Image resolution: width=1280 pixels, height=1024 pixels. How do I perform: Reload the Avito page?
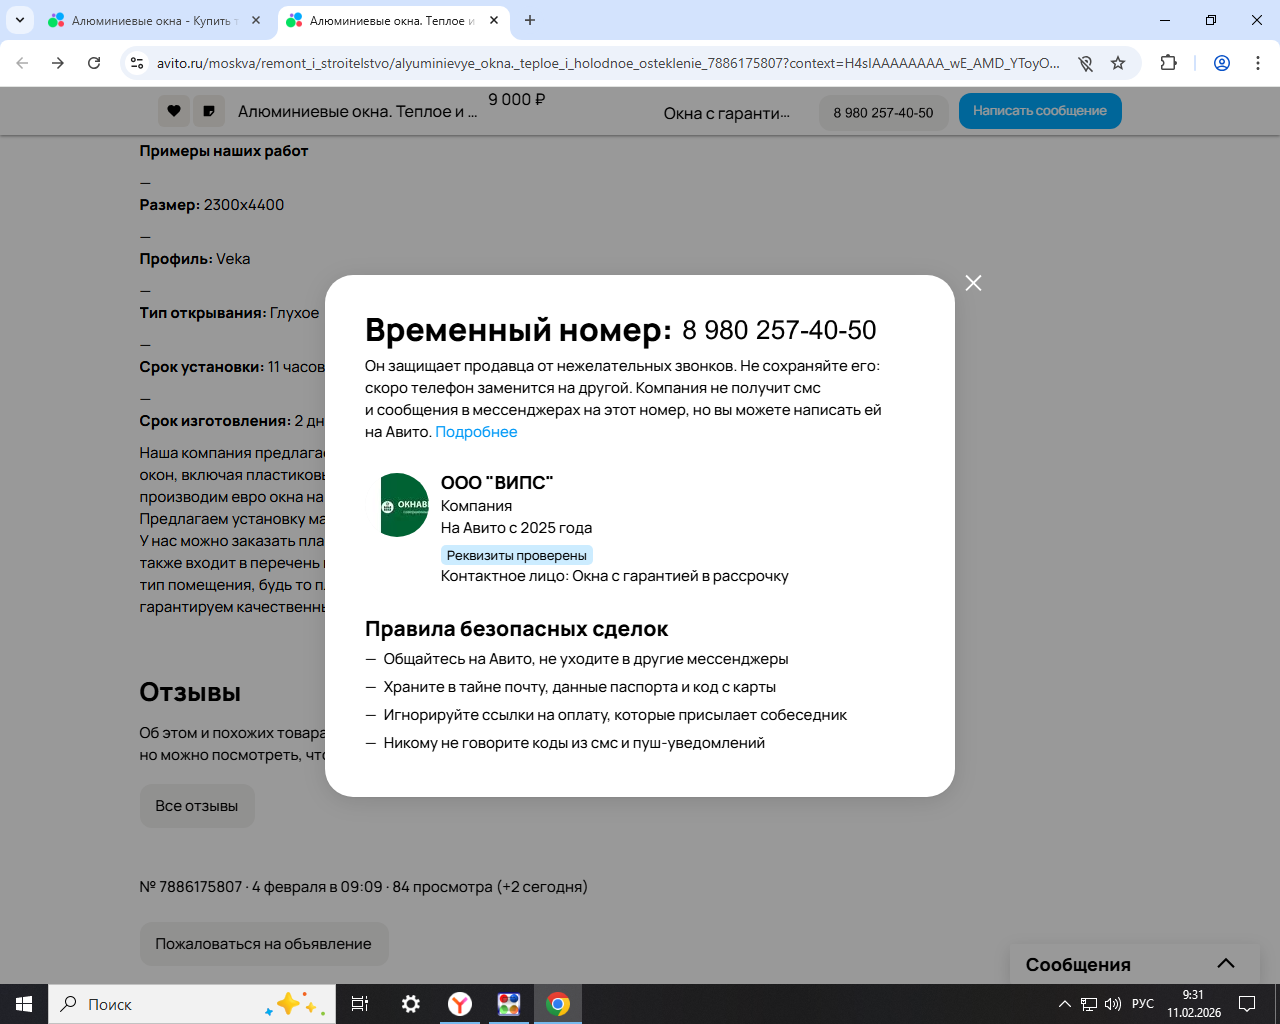pyautogui.click(x=94, y=63)
